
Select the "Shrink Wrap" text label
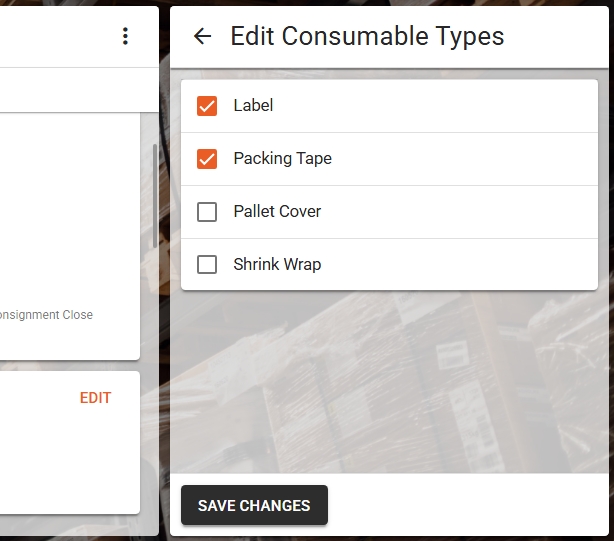click(277, 264)
